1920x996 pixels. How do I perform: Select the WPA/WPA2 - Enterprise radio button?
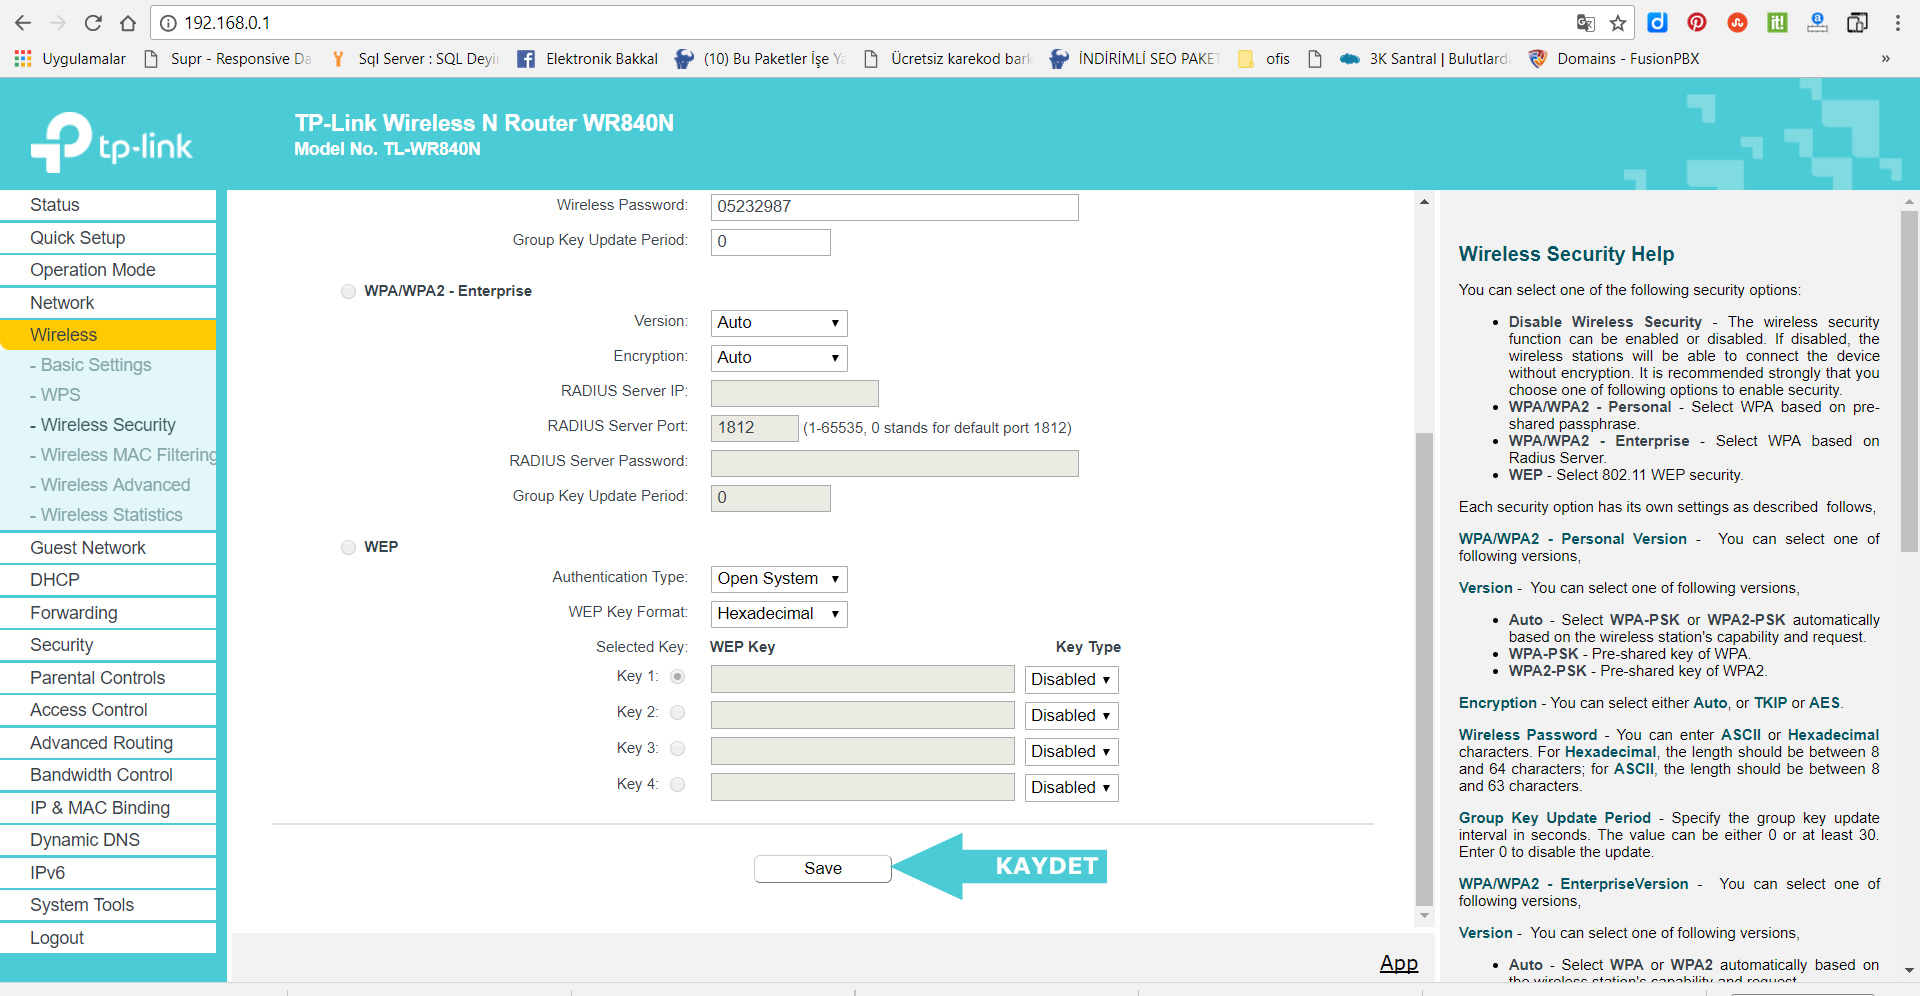[x=348, y=291]
